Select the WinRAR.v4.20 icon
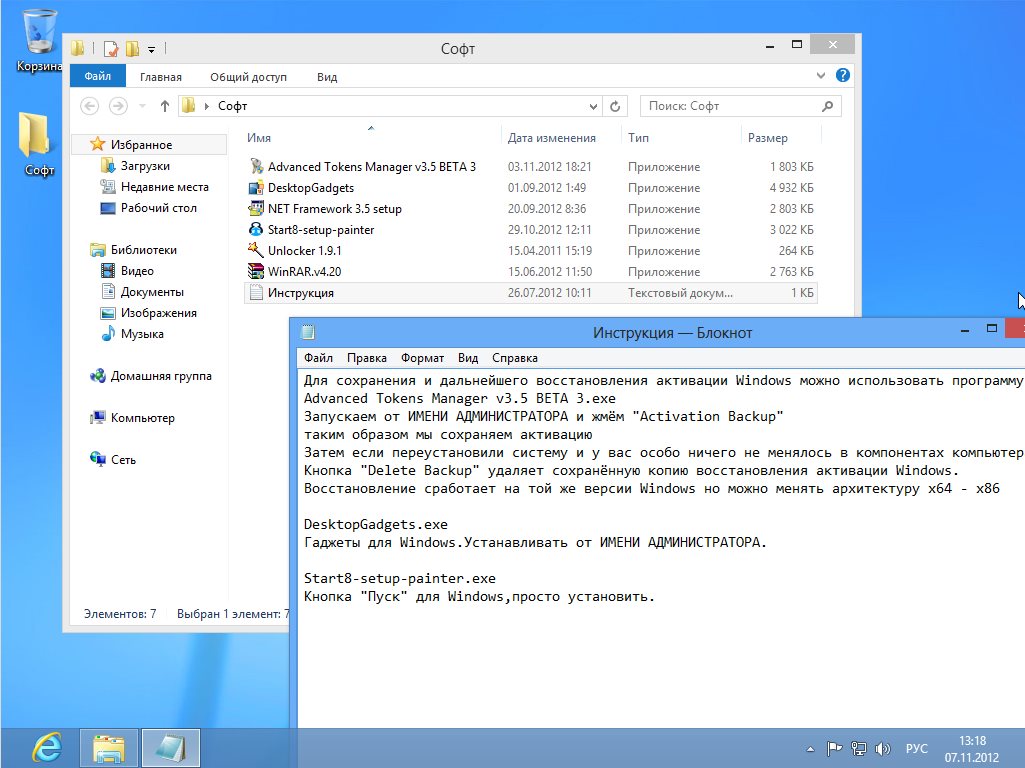 pyautogui.click(x=256, y=271)
